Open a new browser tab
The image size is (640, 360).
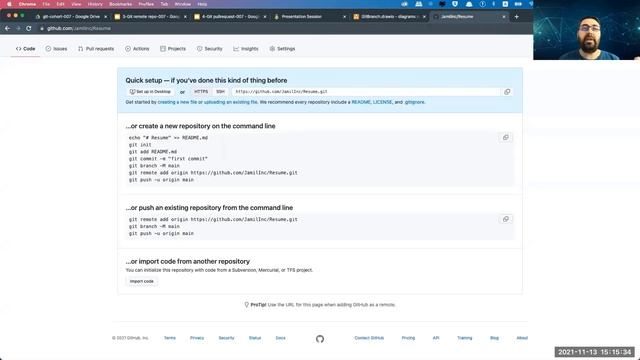(516, 17)
